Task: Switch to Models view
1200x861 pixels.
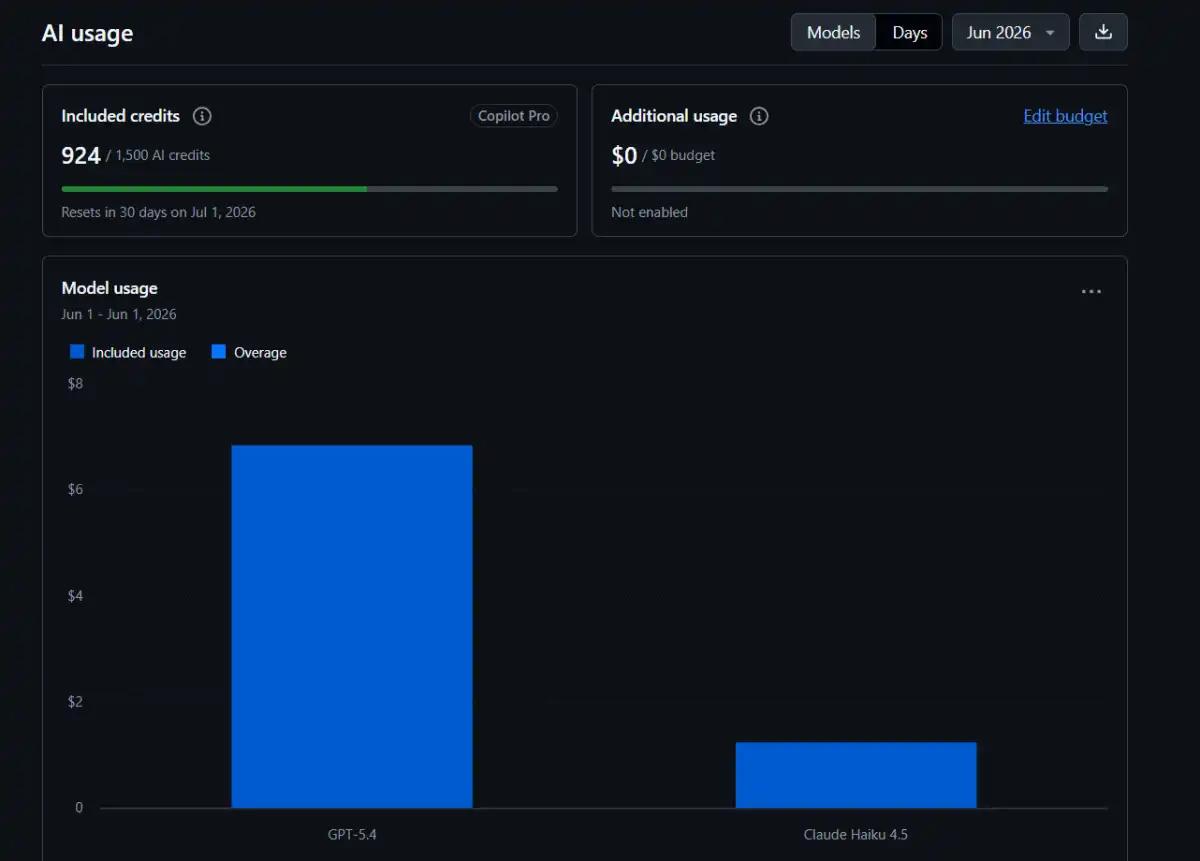Action: point(834,32)
